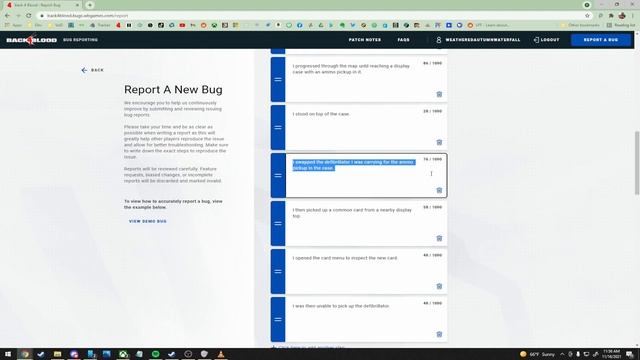
Task: Grab reorder handle of 'opened the card menu' step
Action: pyautogui.click(x=278, y=271)
